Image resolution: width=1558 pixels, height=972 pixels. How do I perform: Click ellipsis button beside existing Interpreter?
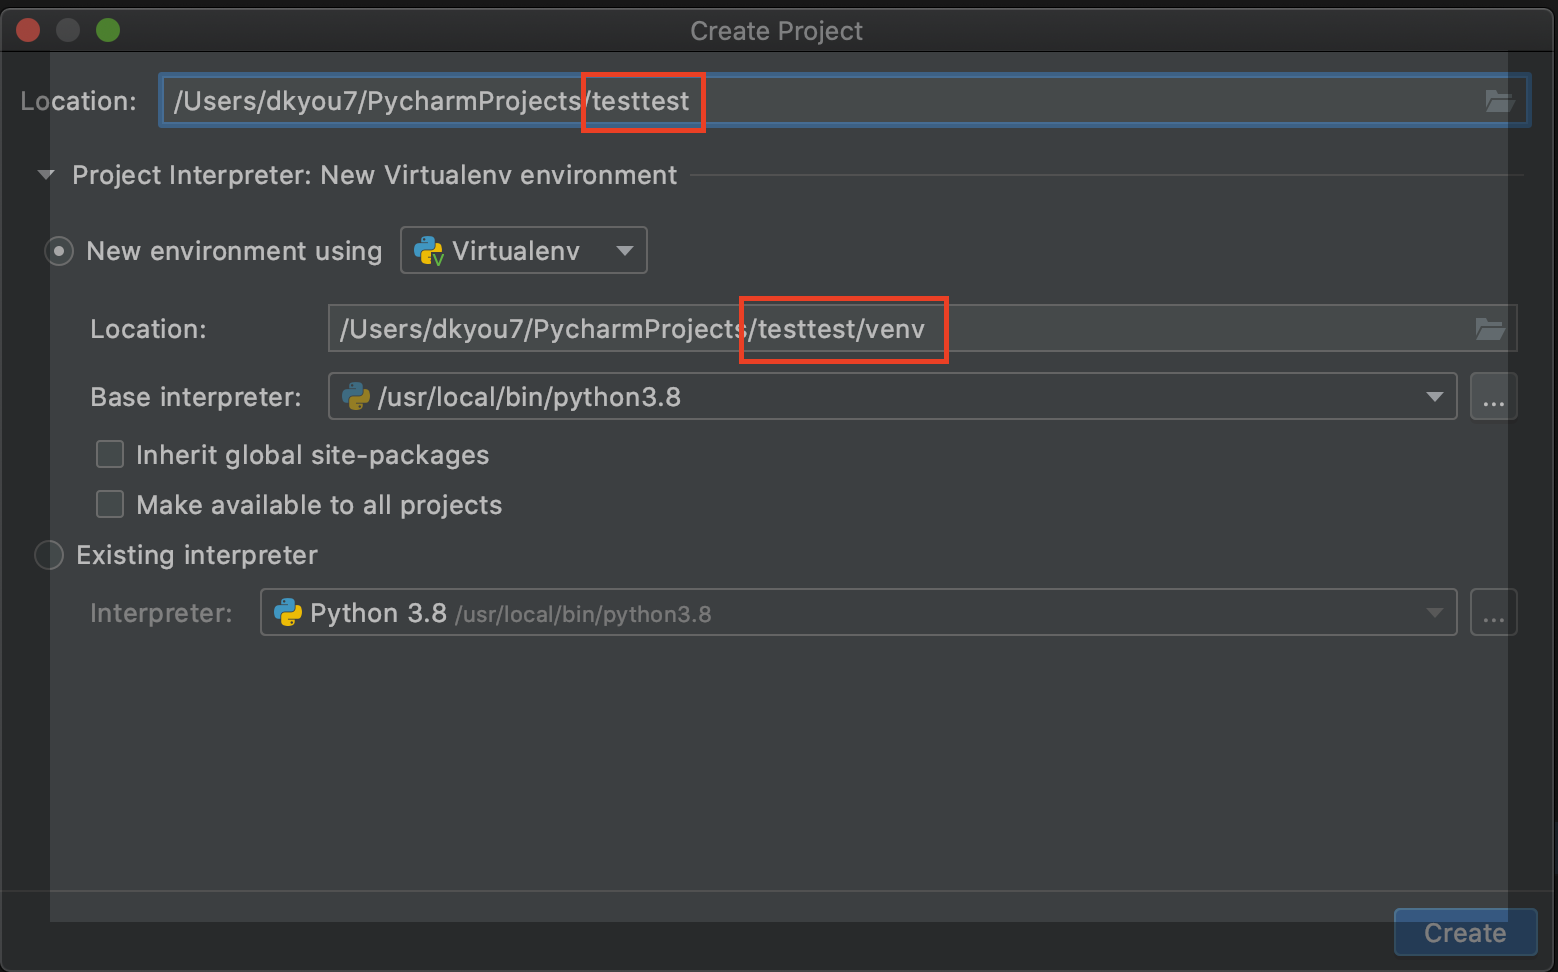click(1494, 612)
